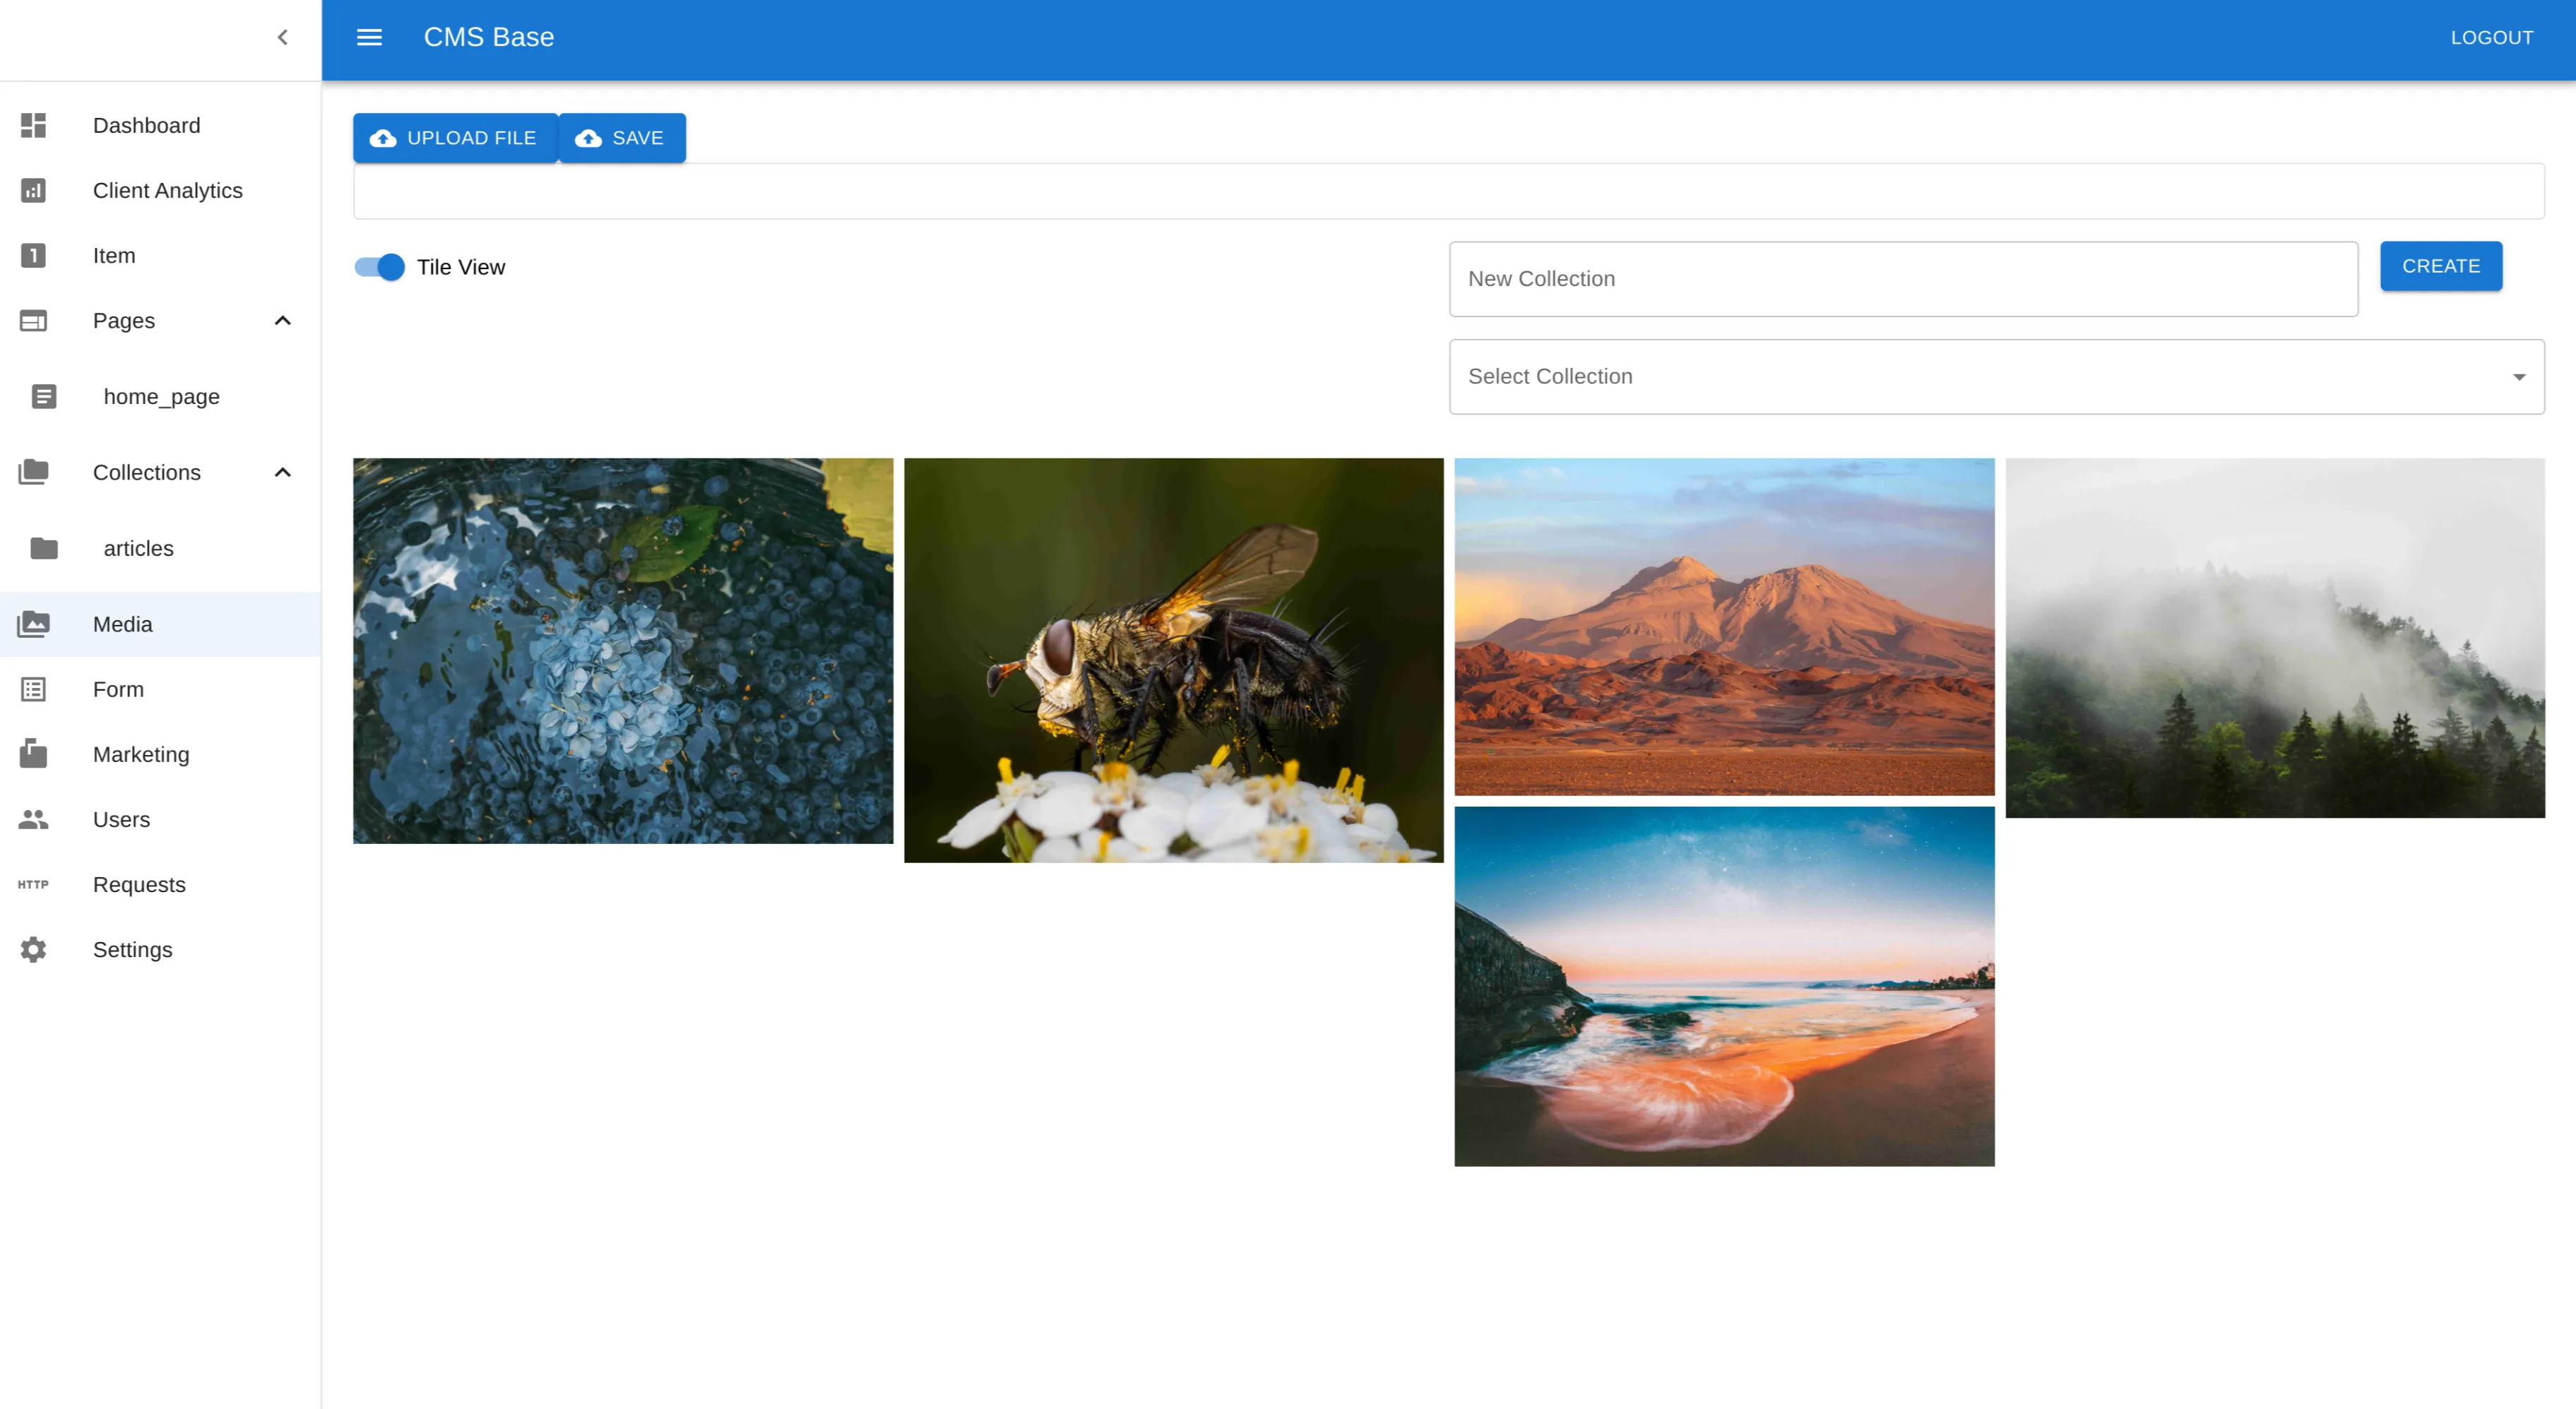Open the articles folder icon
The width and height of the screenshot is (2576, 1409).
44,548
